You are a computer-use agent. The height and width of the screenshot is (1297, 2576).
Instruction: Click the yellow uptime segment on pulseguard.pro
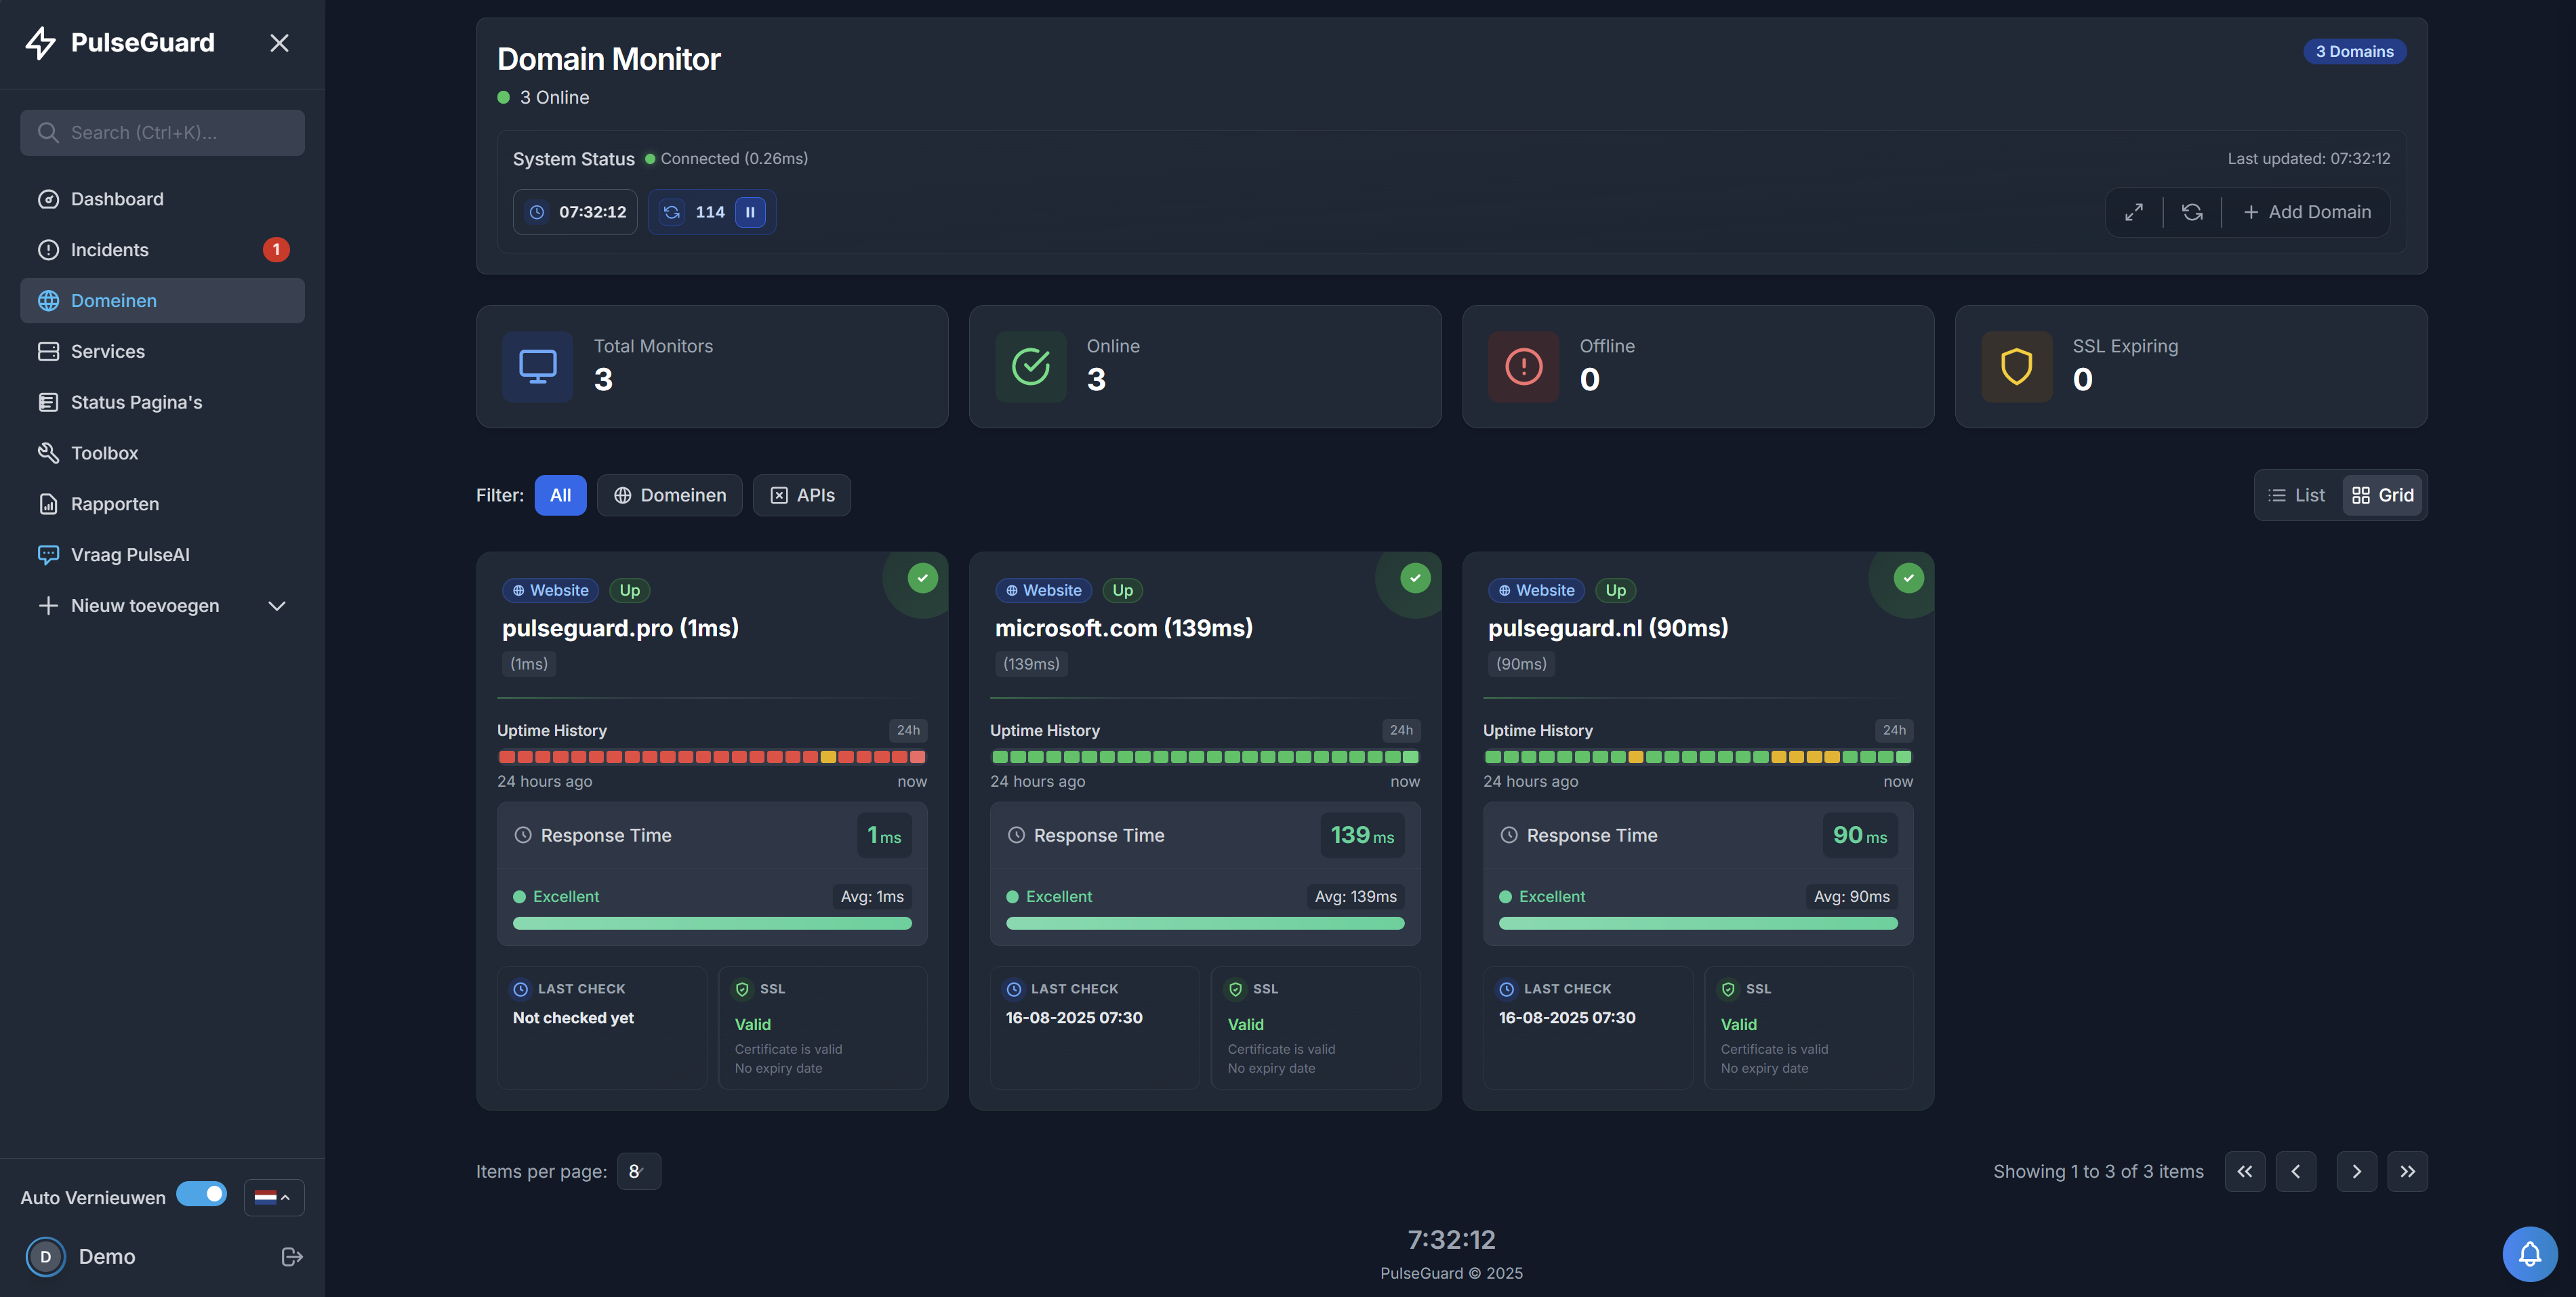(828, 757)
